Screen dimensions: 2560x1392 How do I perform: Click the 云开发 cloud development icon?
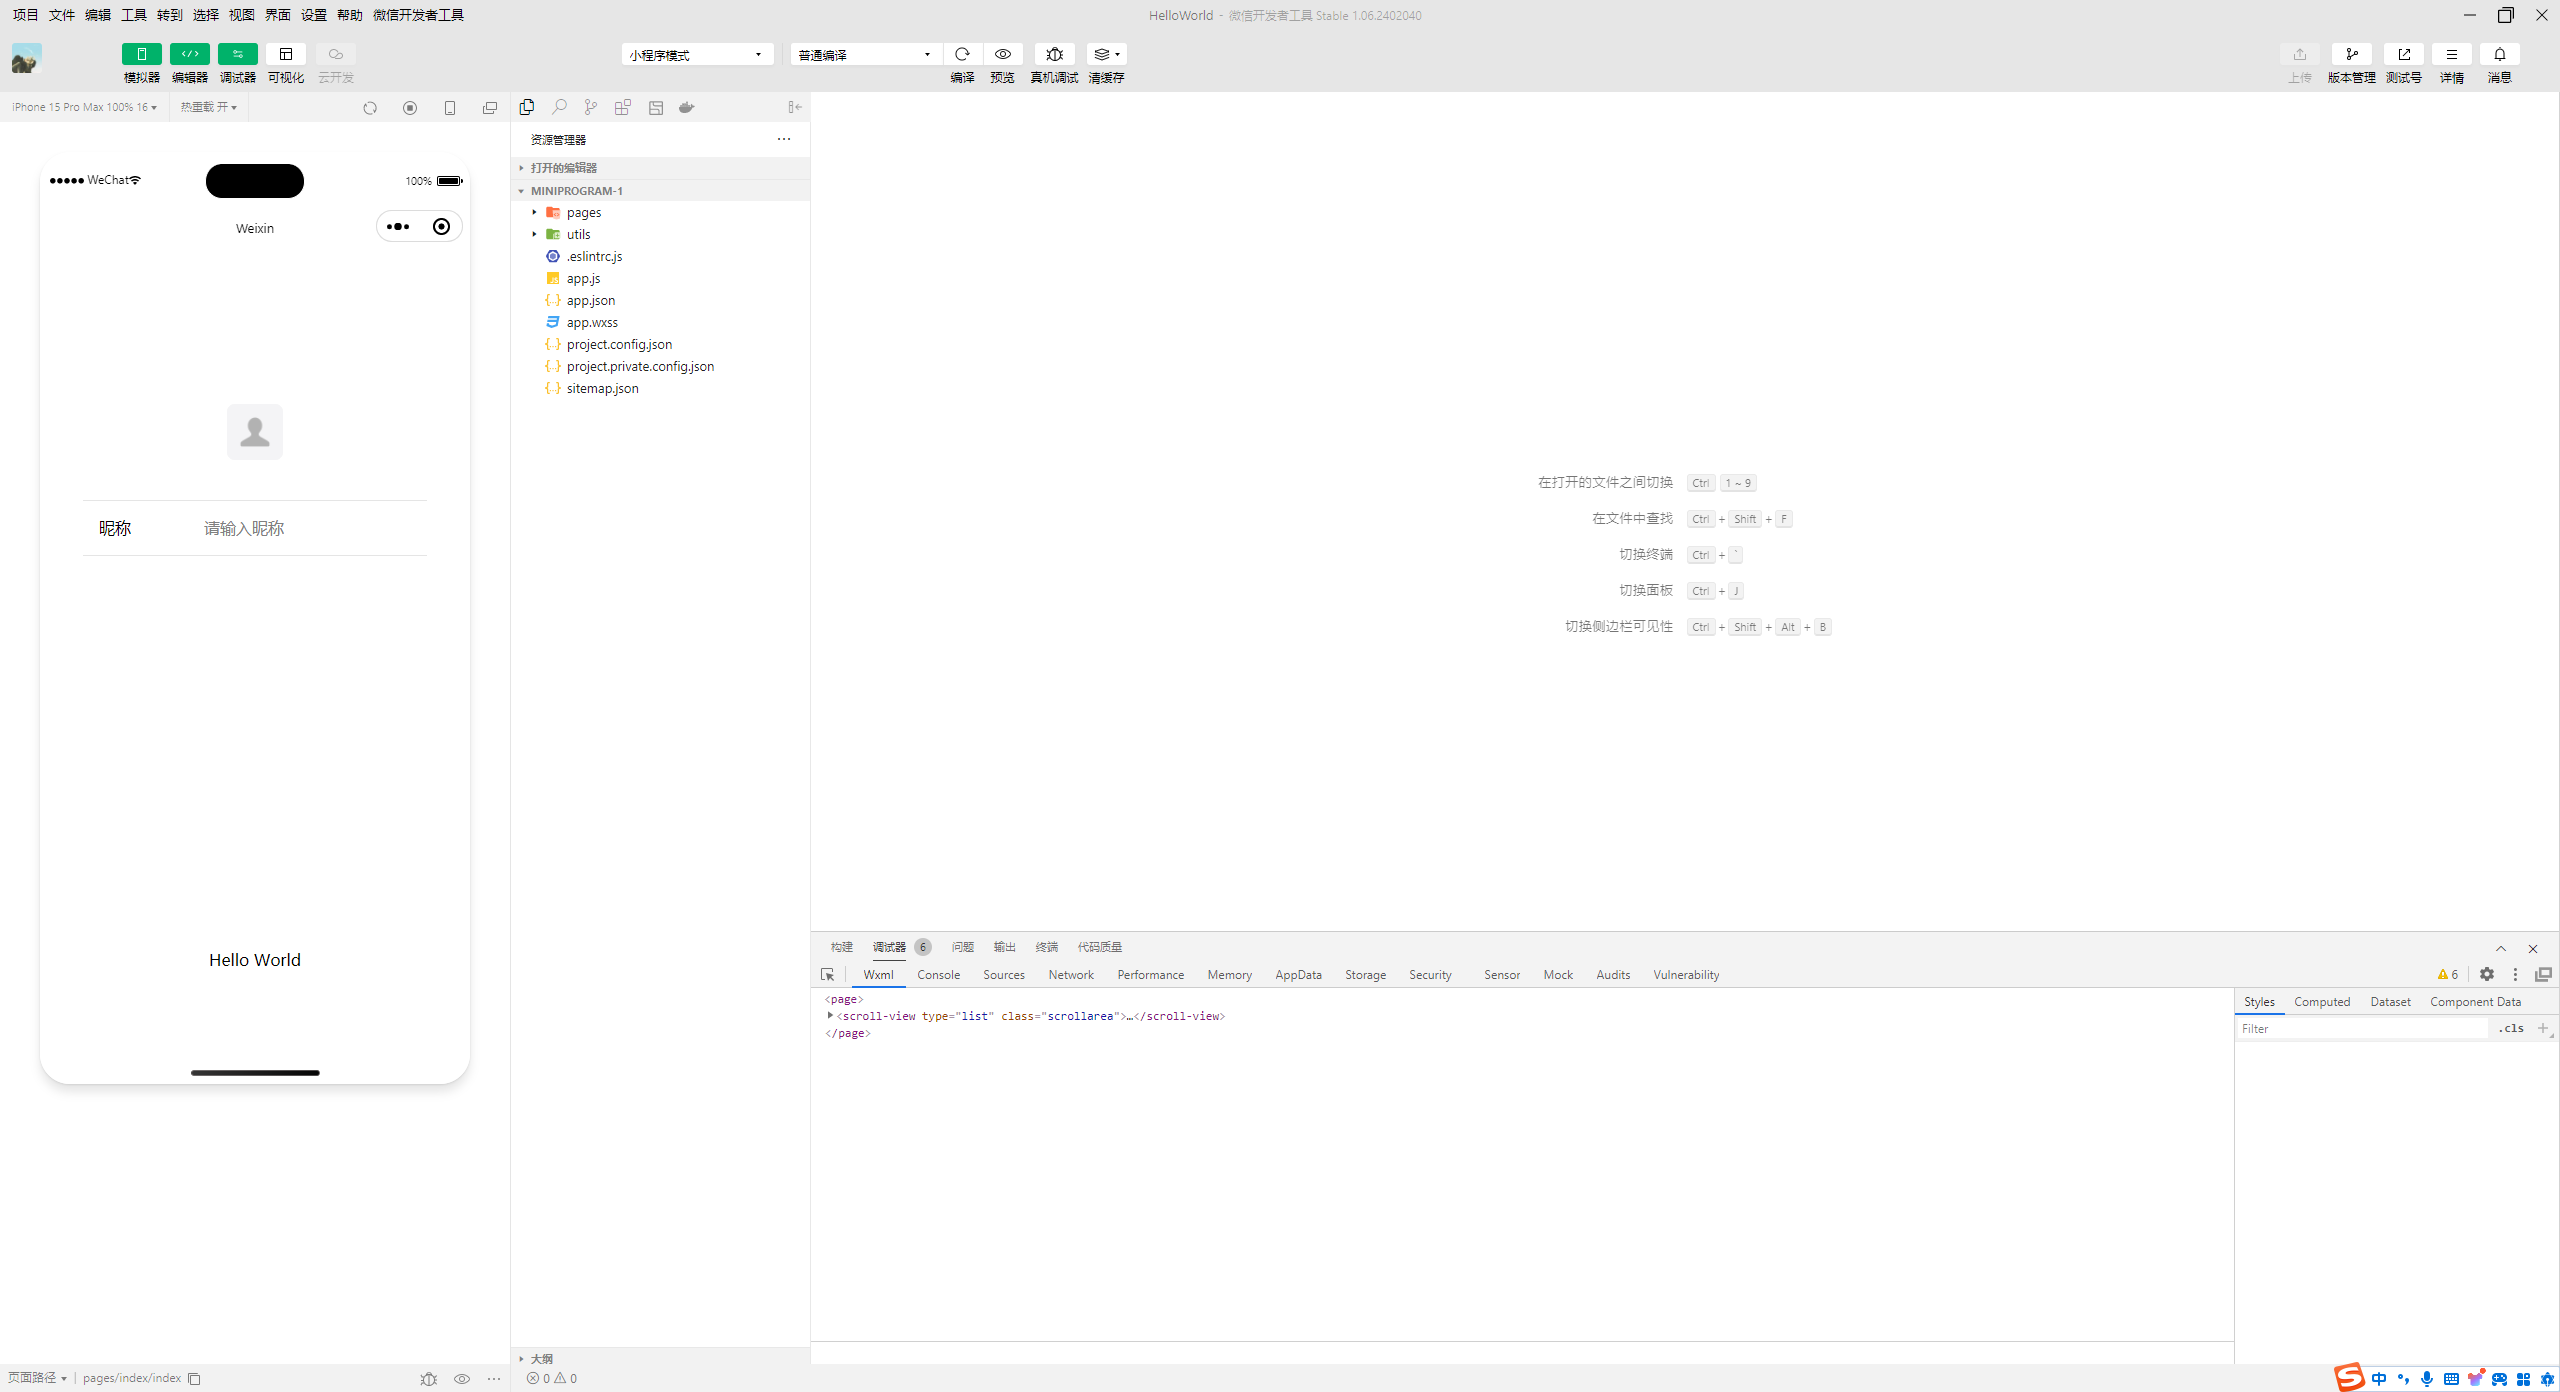coord(336,54)
